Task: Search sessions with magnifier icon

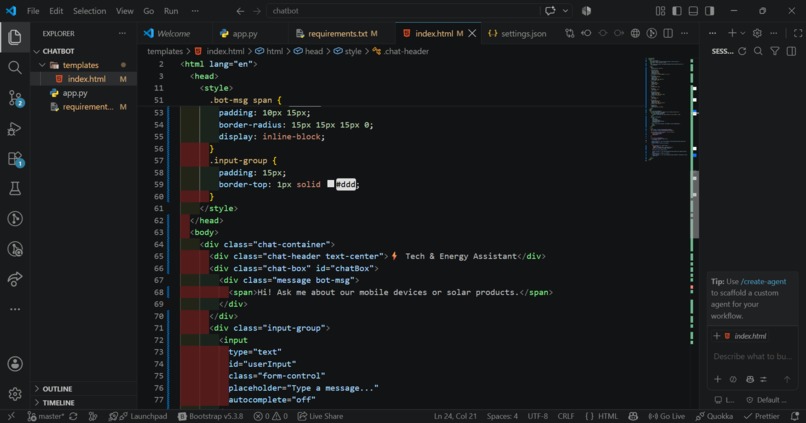Action: (758, 51)
